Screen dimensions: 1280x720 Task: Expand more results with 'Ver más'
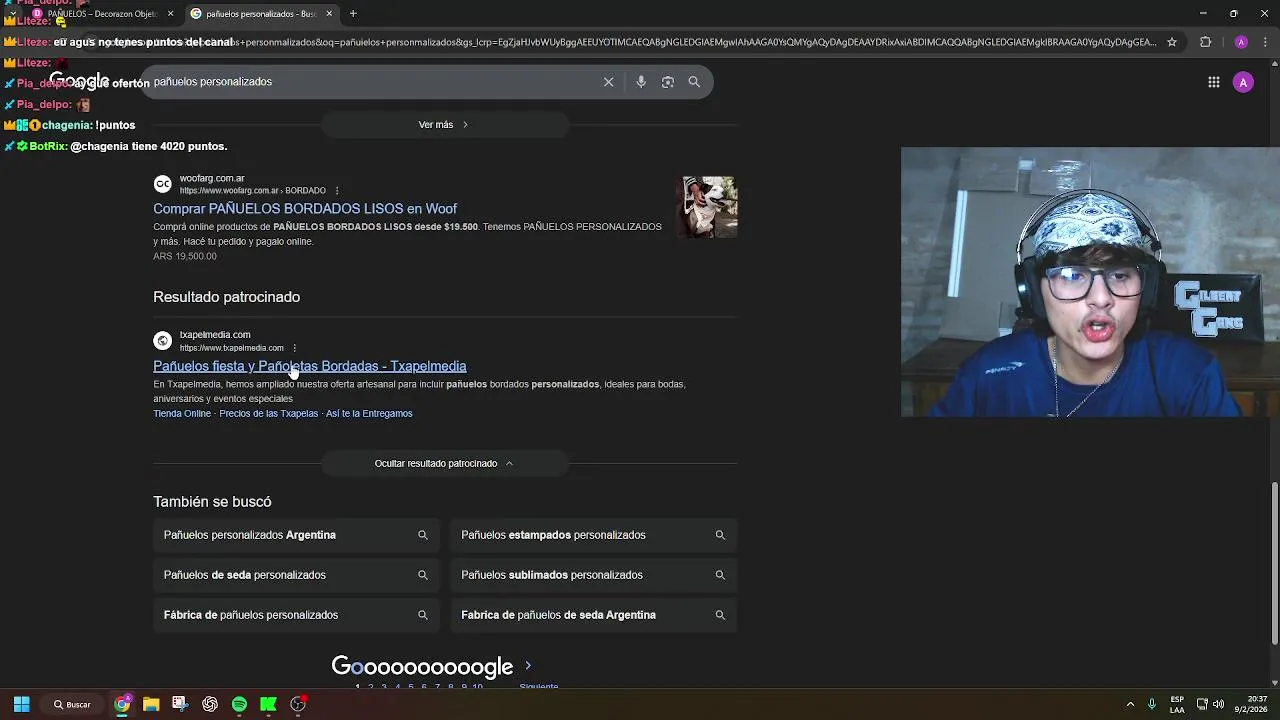point(444,124)
